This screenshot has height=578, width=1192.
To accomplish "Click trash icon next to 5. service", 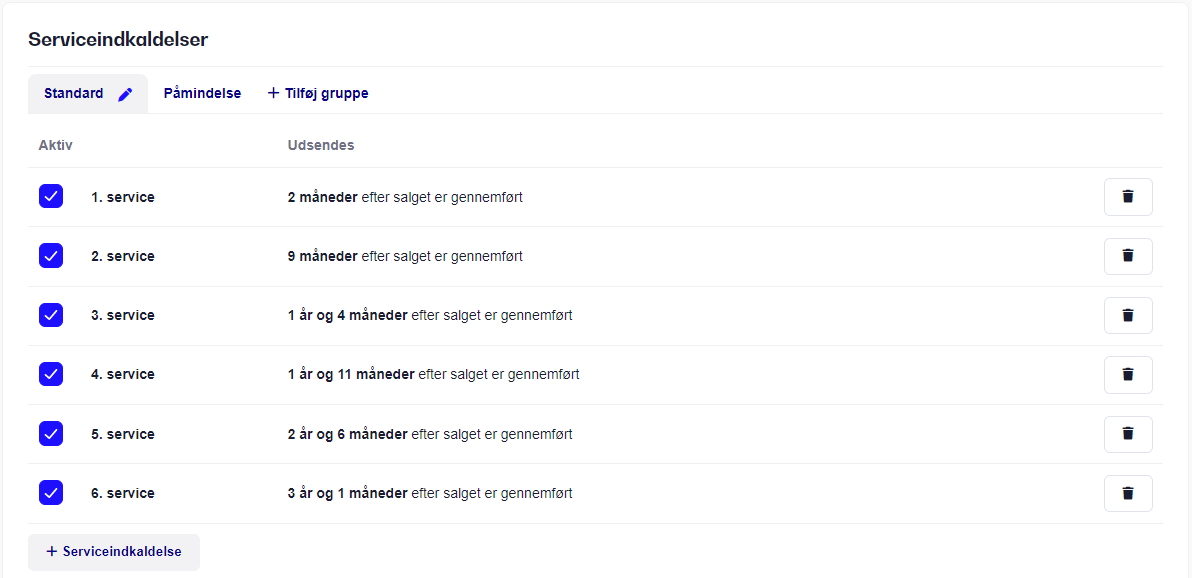I will coord(1127,434).
